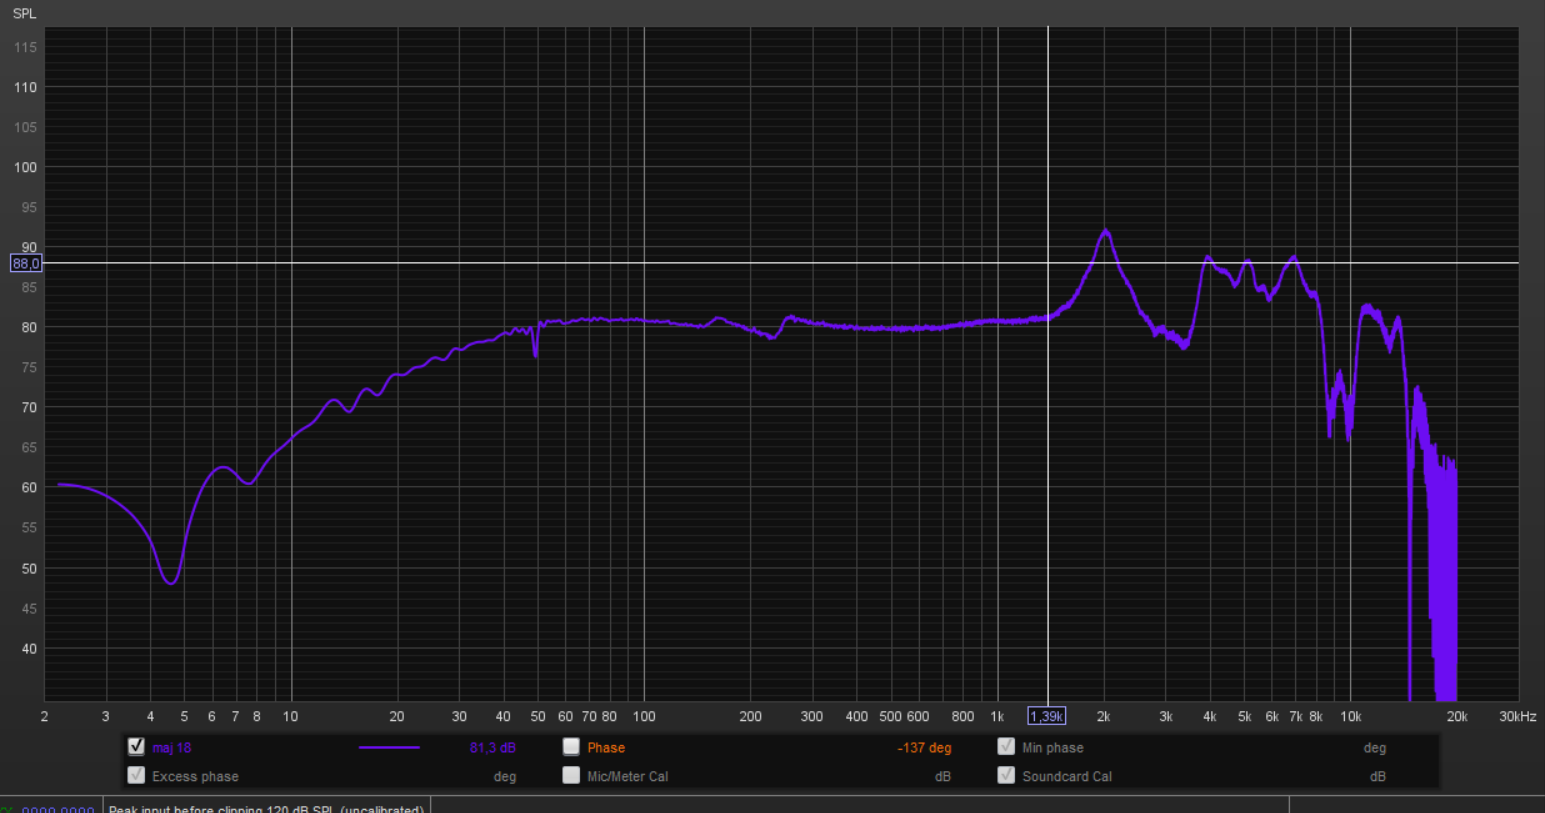Click the resonance peak near 2 kHz
The image size is (1545, 813).
[x=1106, y=232]
